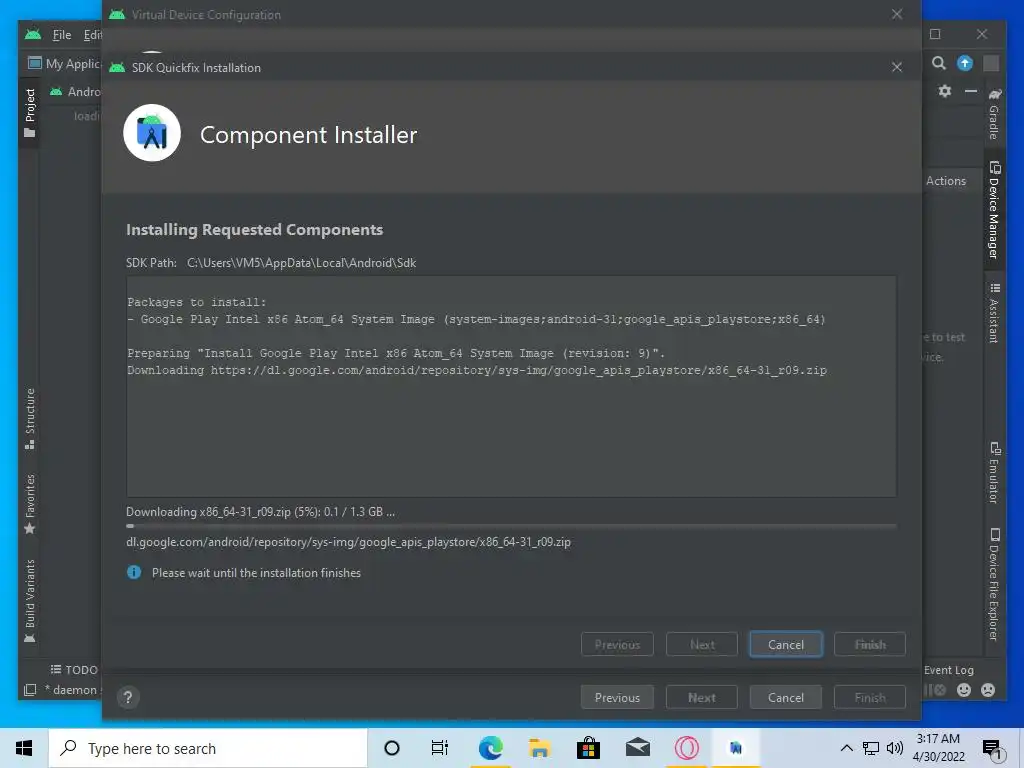
Task: Open the notification center icon
Action: (992, 749)
